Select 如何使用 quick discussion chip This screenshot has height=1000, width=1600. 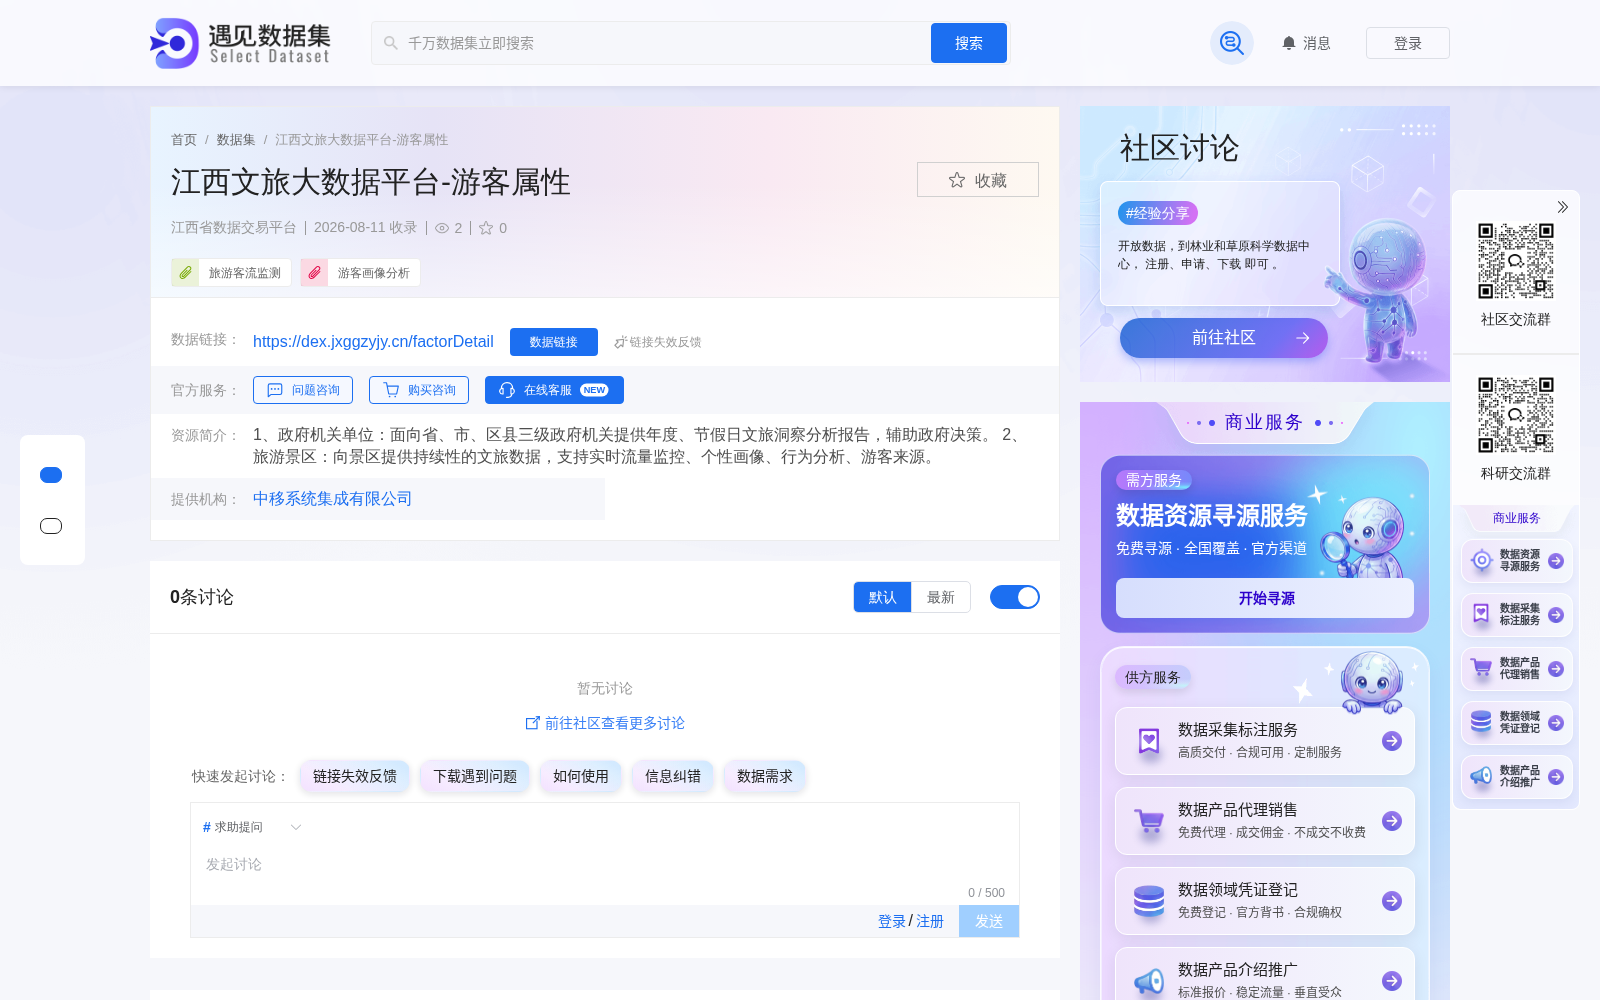pos(581,776)
